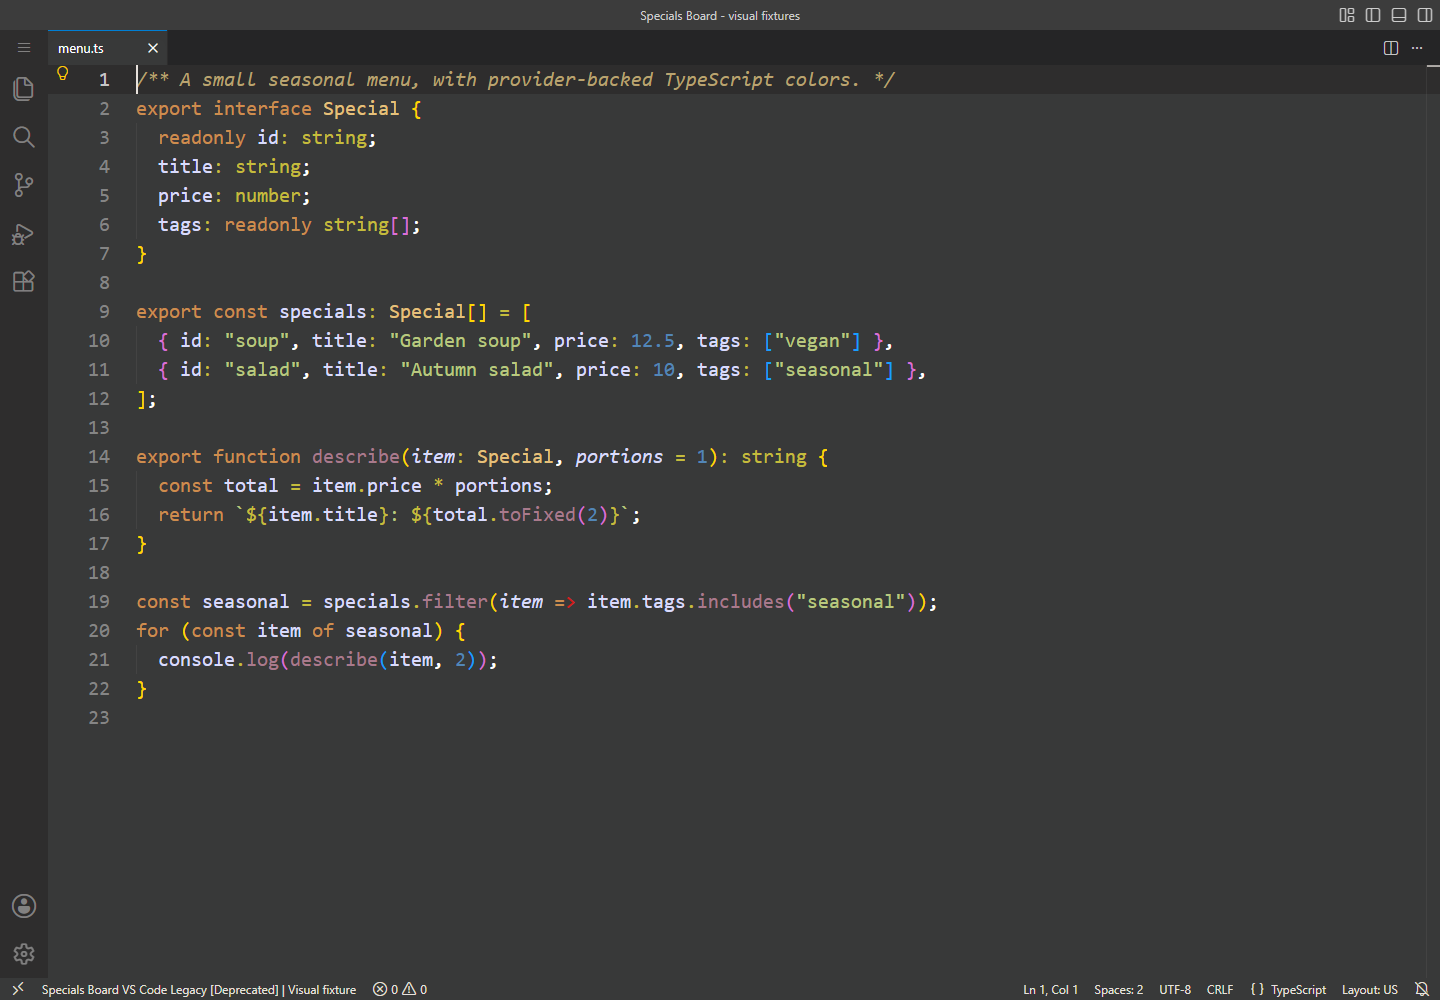Image resolution: width=1440 pixels, height=1000 pixels.
Task: Click the Ln 1, Col 1 status
Action: point(1050,989)
